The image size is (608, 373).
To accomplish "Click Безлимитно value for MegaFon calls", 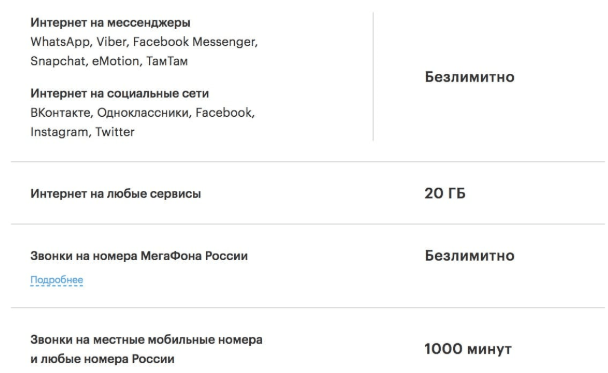I will coord(470,256).
